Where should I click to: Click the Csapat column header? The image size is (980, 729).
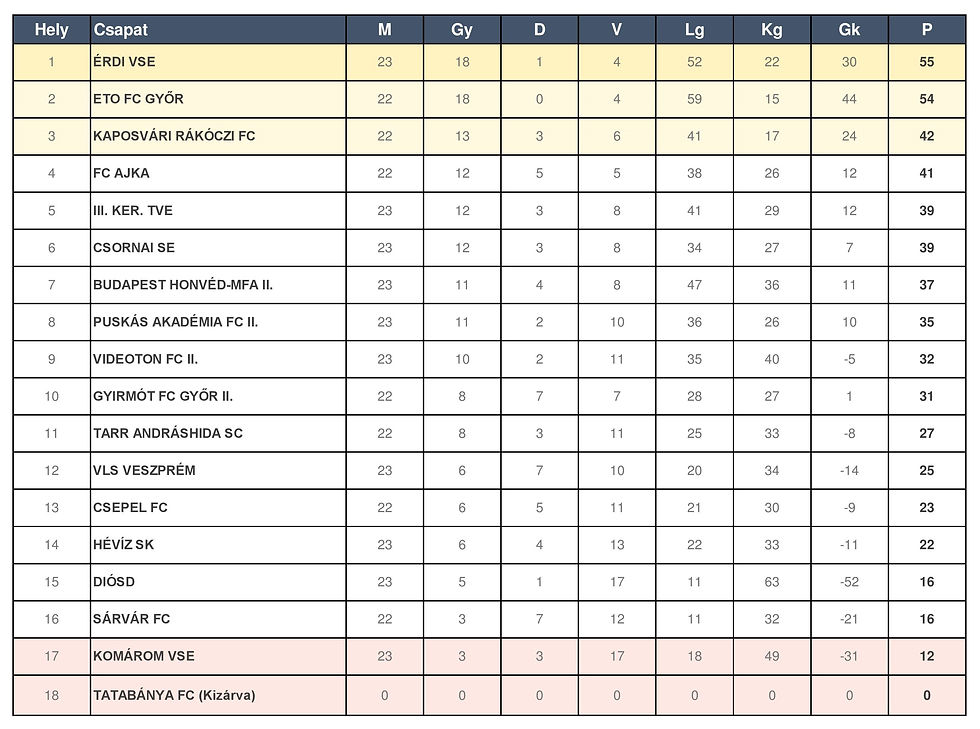[121, 30]
